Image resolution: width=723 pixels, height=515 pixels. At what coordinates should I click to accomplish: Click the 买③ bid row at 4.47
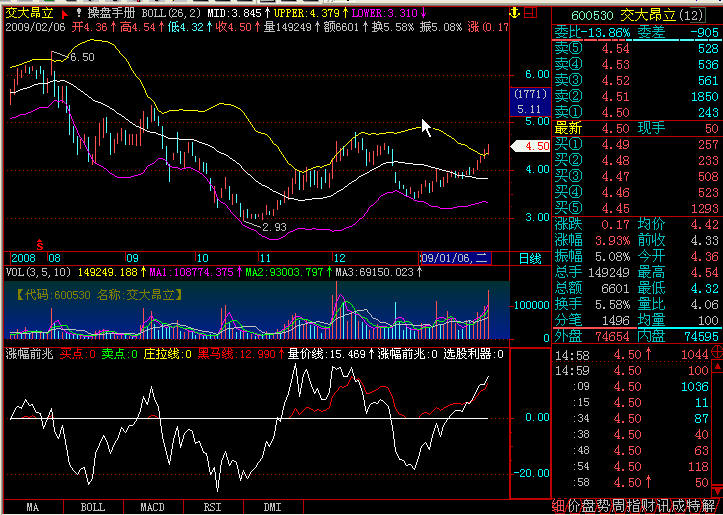(x=636, y=176)
